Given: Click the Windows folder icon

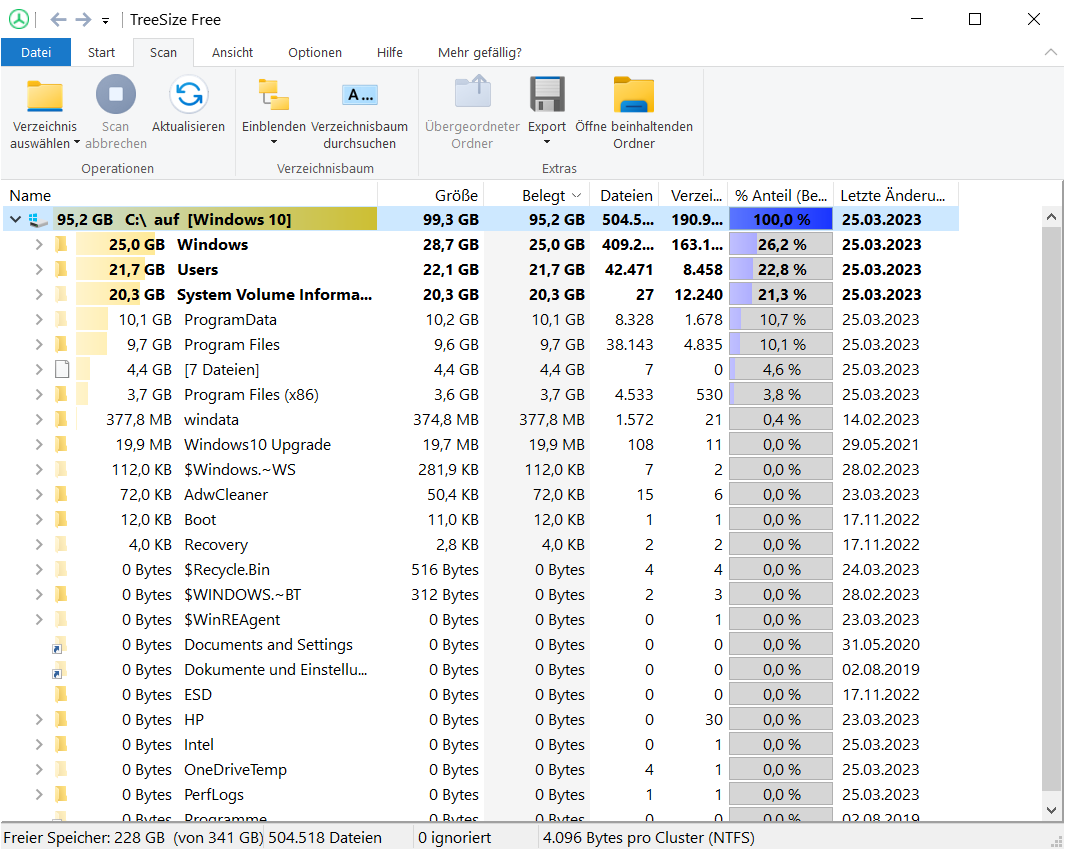Looking at the screenshot, I should point(61,245).
